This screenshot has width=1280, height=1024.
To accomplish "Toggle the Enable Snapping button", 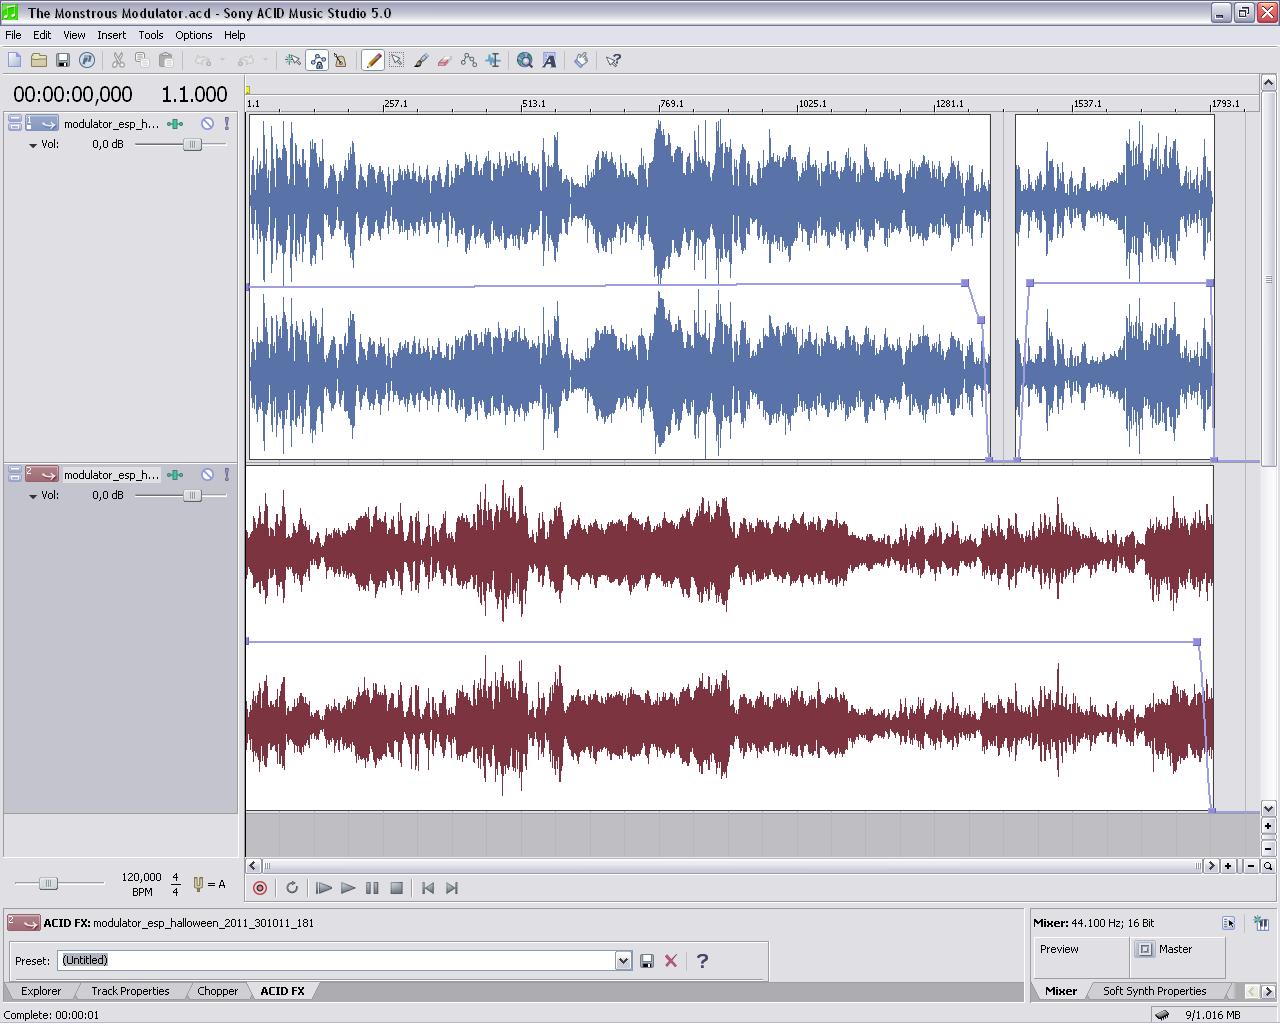I will pyautogui.click(x=293, y=60).
